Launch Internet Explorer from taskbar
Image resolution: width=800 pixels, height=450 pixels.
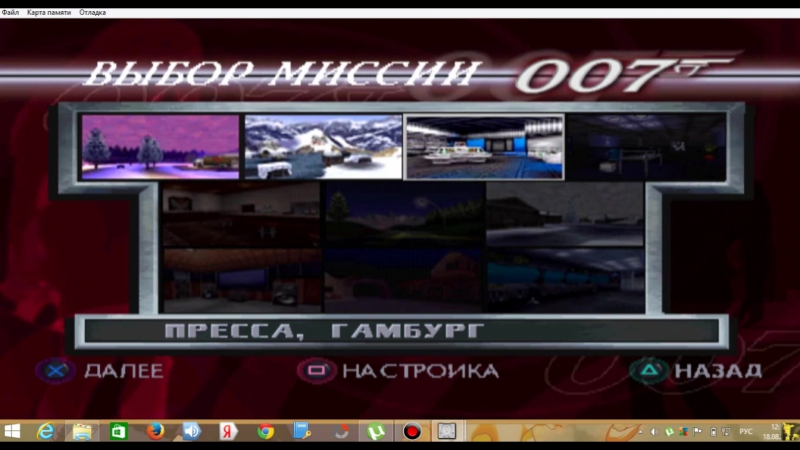45,432
